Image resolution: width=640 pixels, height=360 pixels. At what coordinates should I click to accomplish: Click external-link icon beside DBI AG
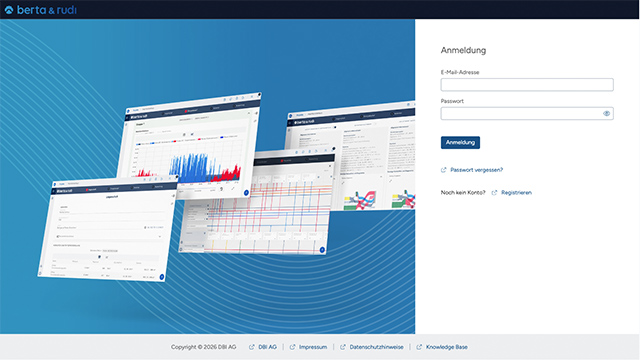click(x=251, y=347)
